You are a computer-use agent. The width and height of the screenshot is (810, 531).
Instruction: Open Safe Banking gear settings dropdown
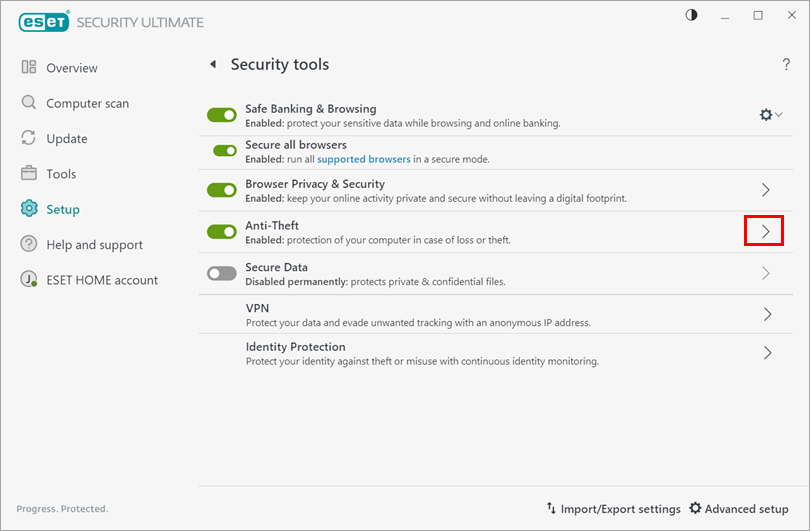[x=770, y=115]
